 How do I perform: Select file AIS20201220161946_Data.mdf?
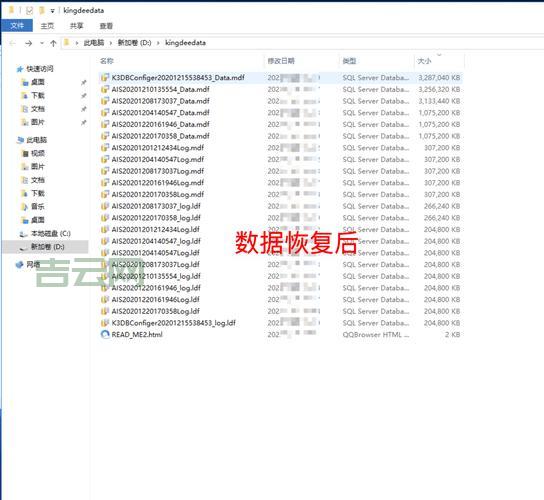tap(160, 124)
